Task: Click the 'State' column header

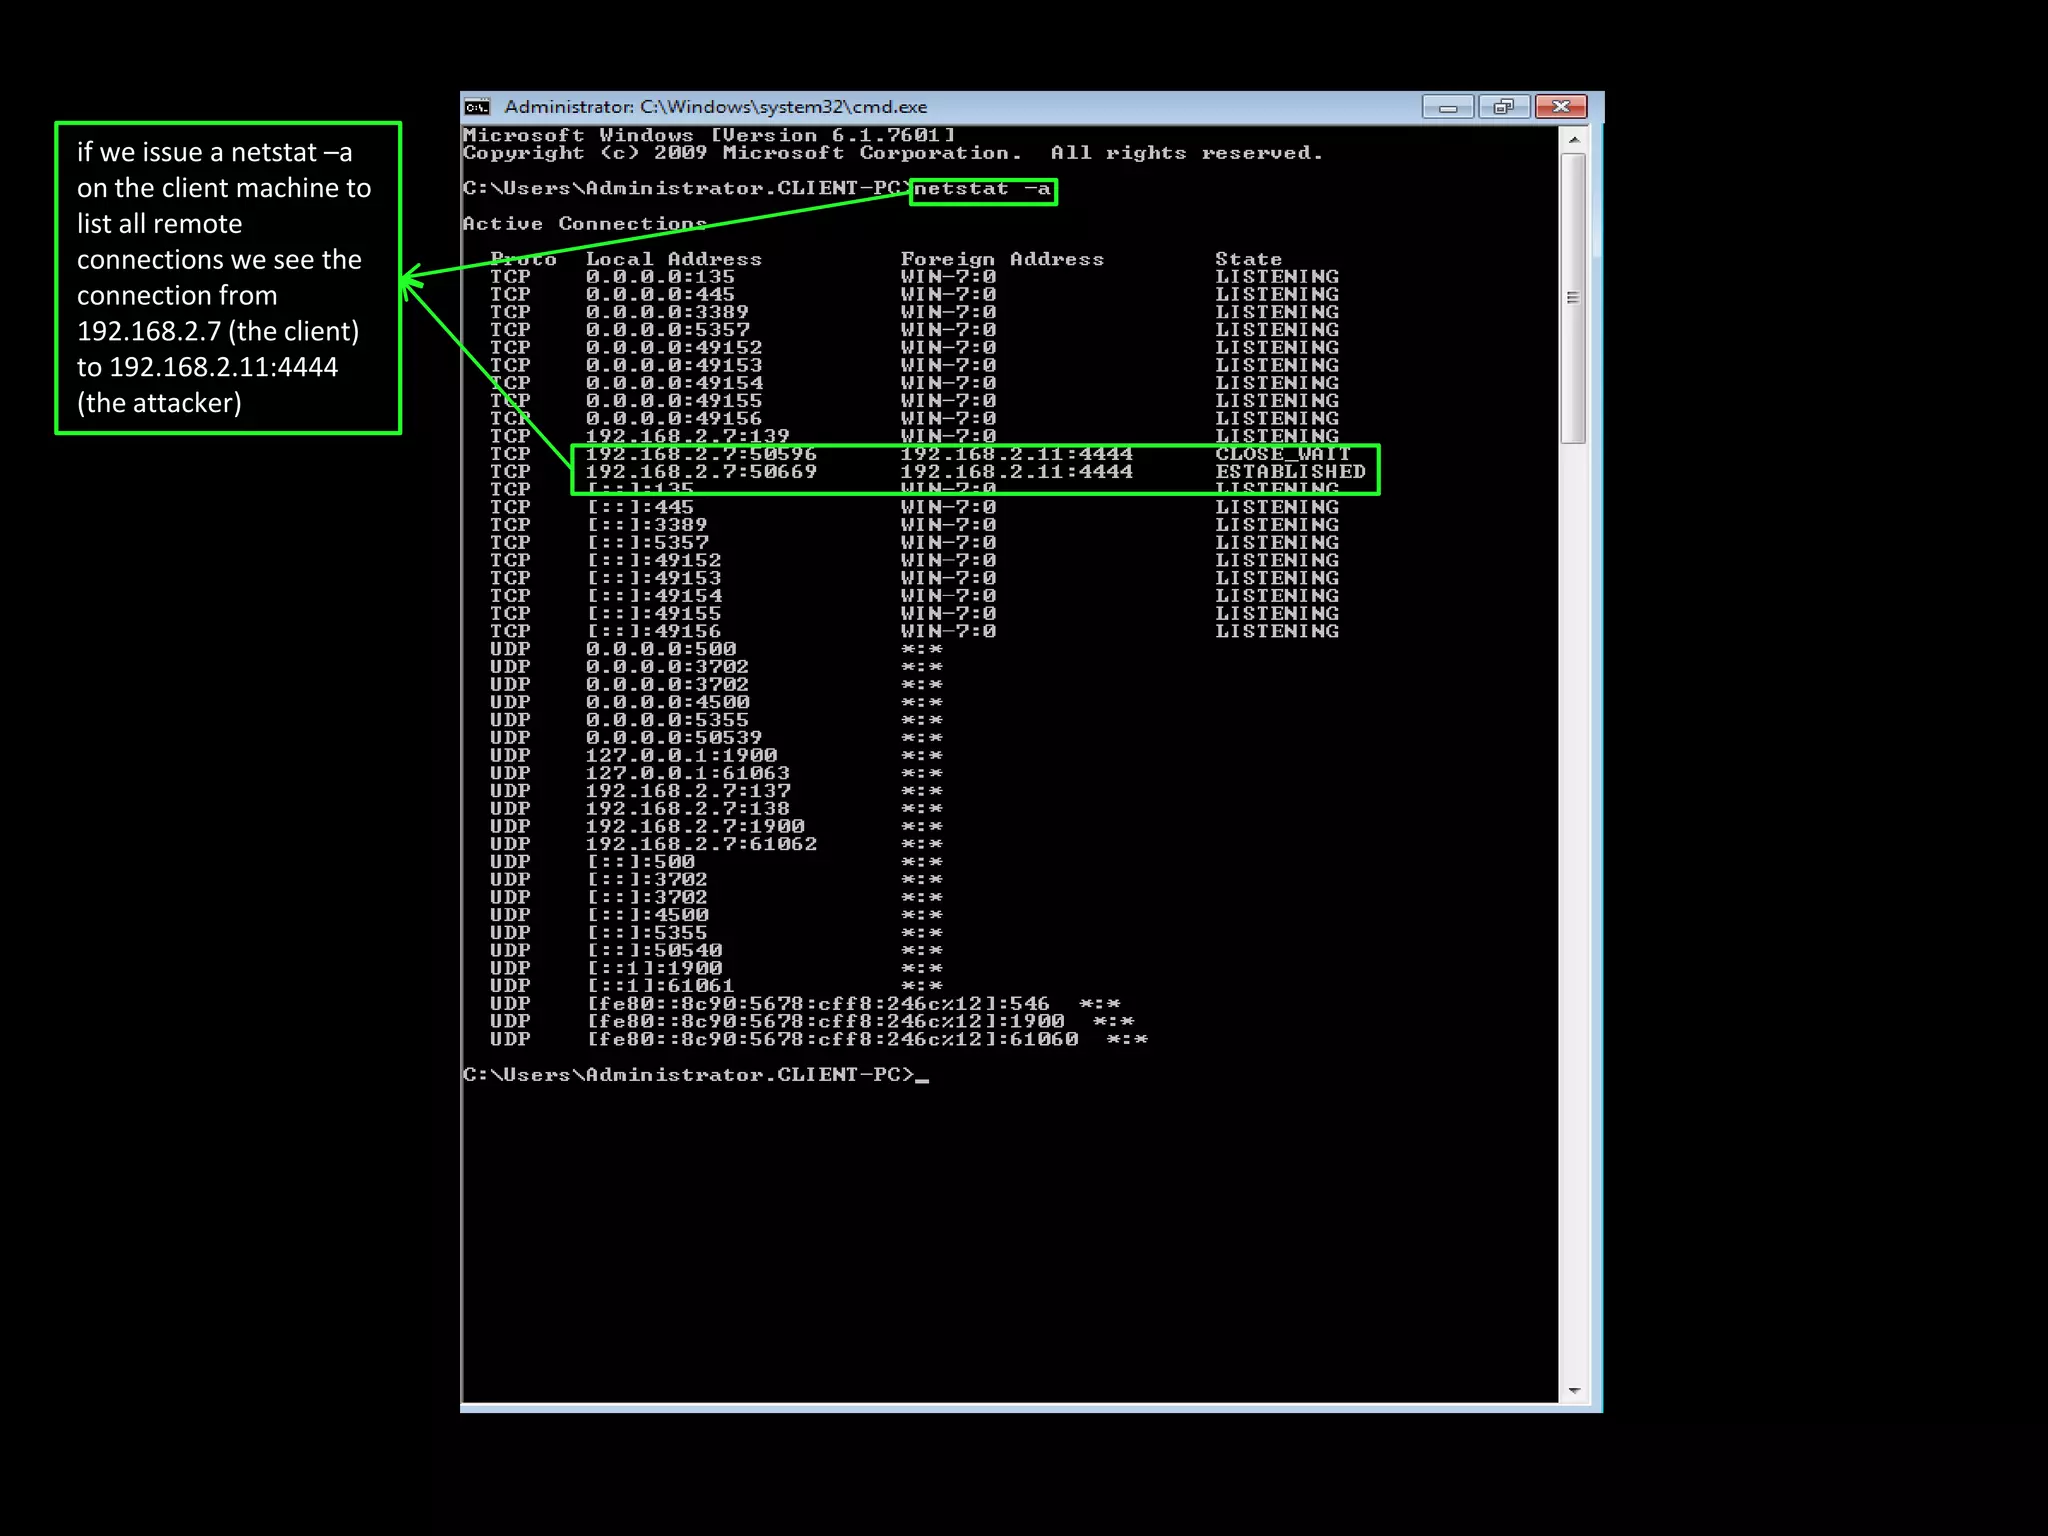Action: [1248, 259]
